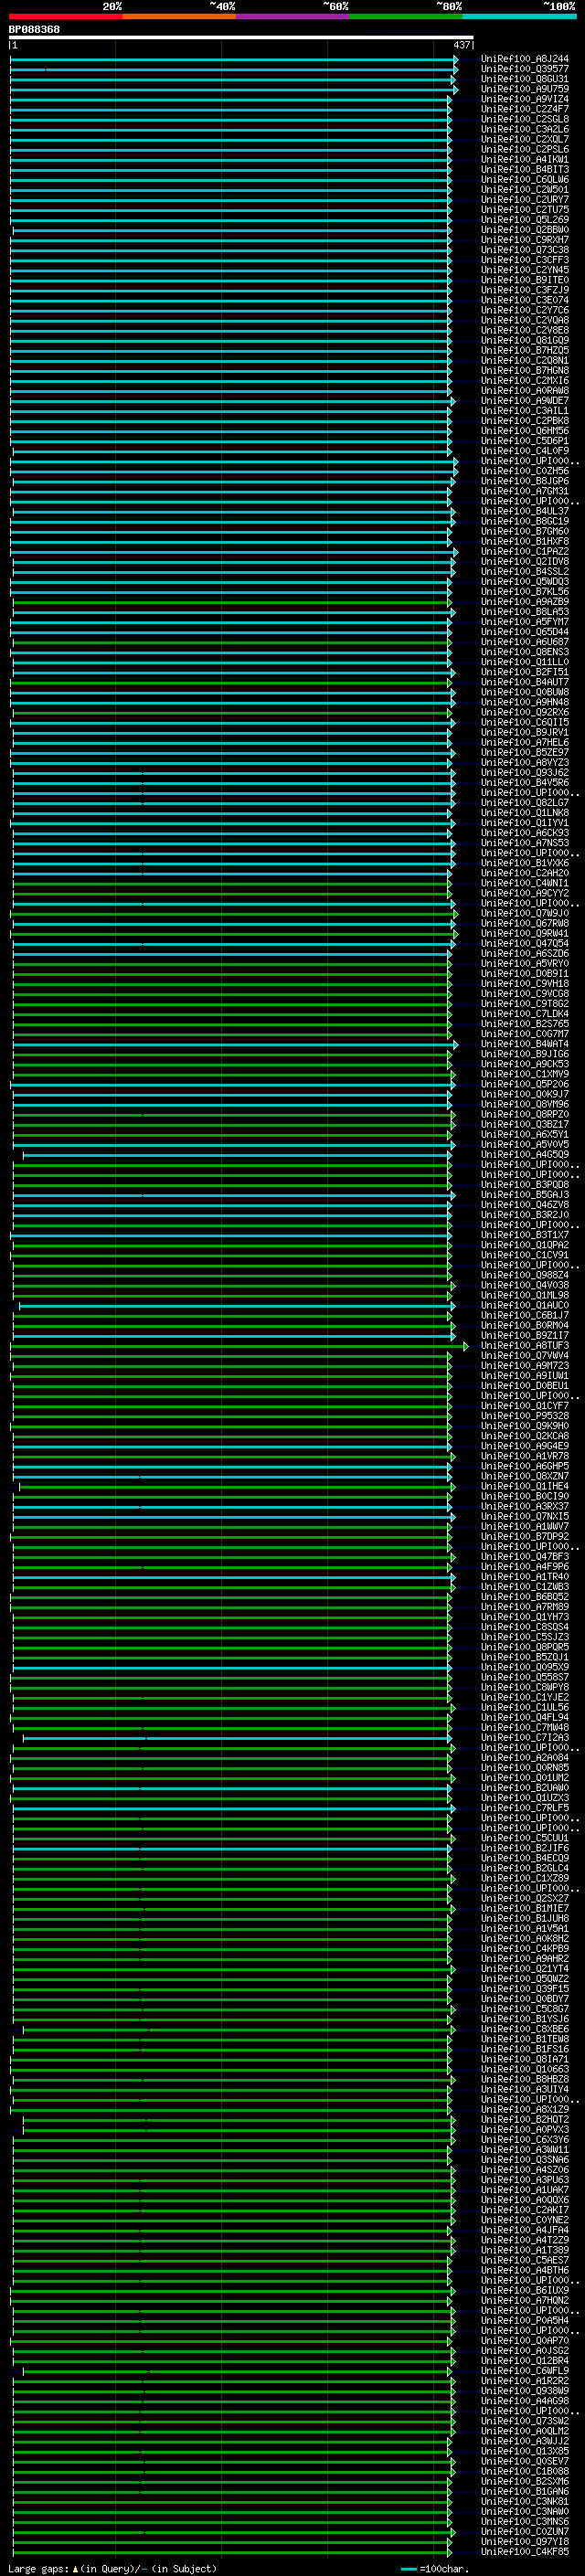Click the white query sequence ruler bar
Image resolution: width=585 pixels, height=2576 pixels.
click(240, 37)
